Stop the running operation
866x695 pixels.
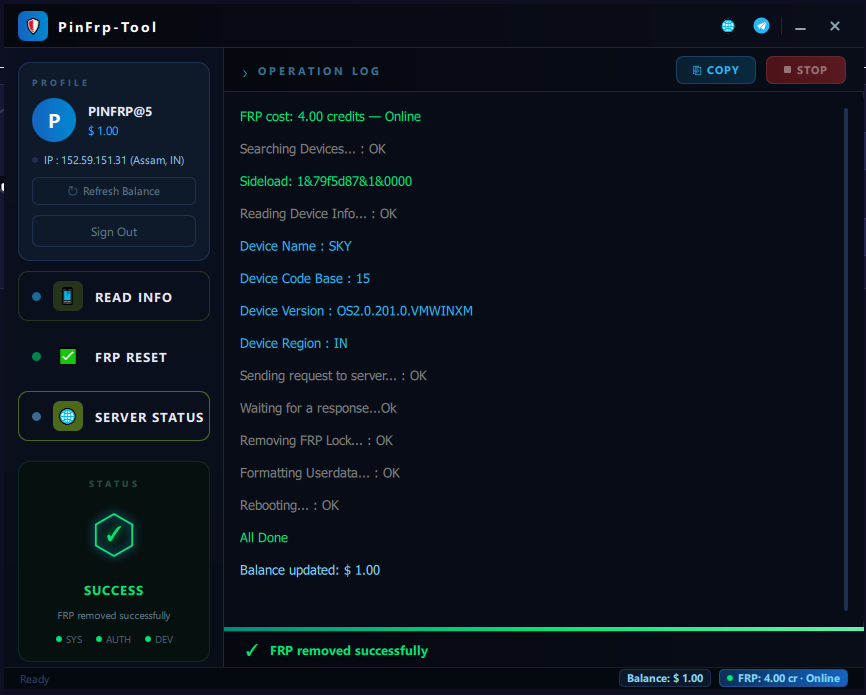(x=805, y=70)
